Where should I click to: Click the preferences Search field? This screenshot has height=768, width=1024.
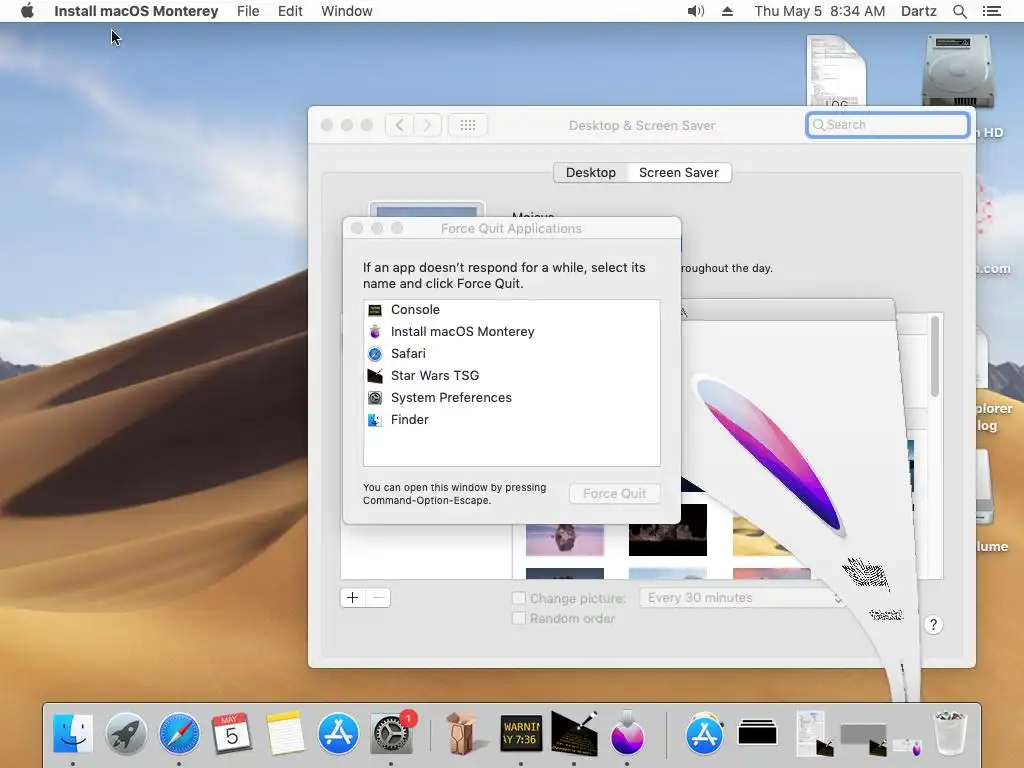[888, 125]
